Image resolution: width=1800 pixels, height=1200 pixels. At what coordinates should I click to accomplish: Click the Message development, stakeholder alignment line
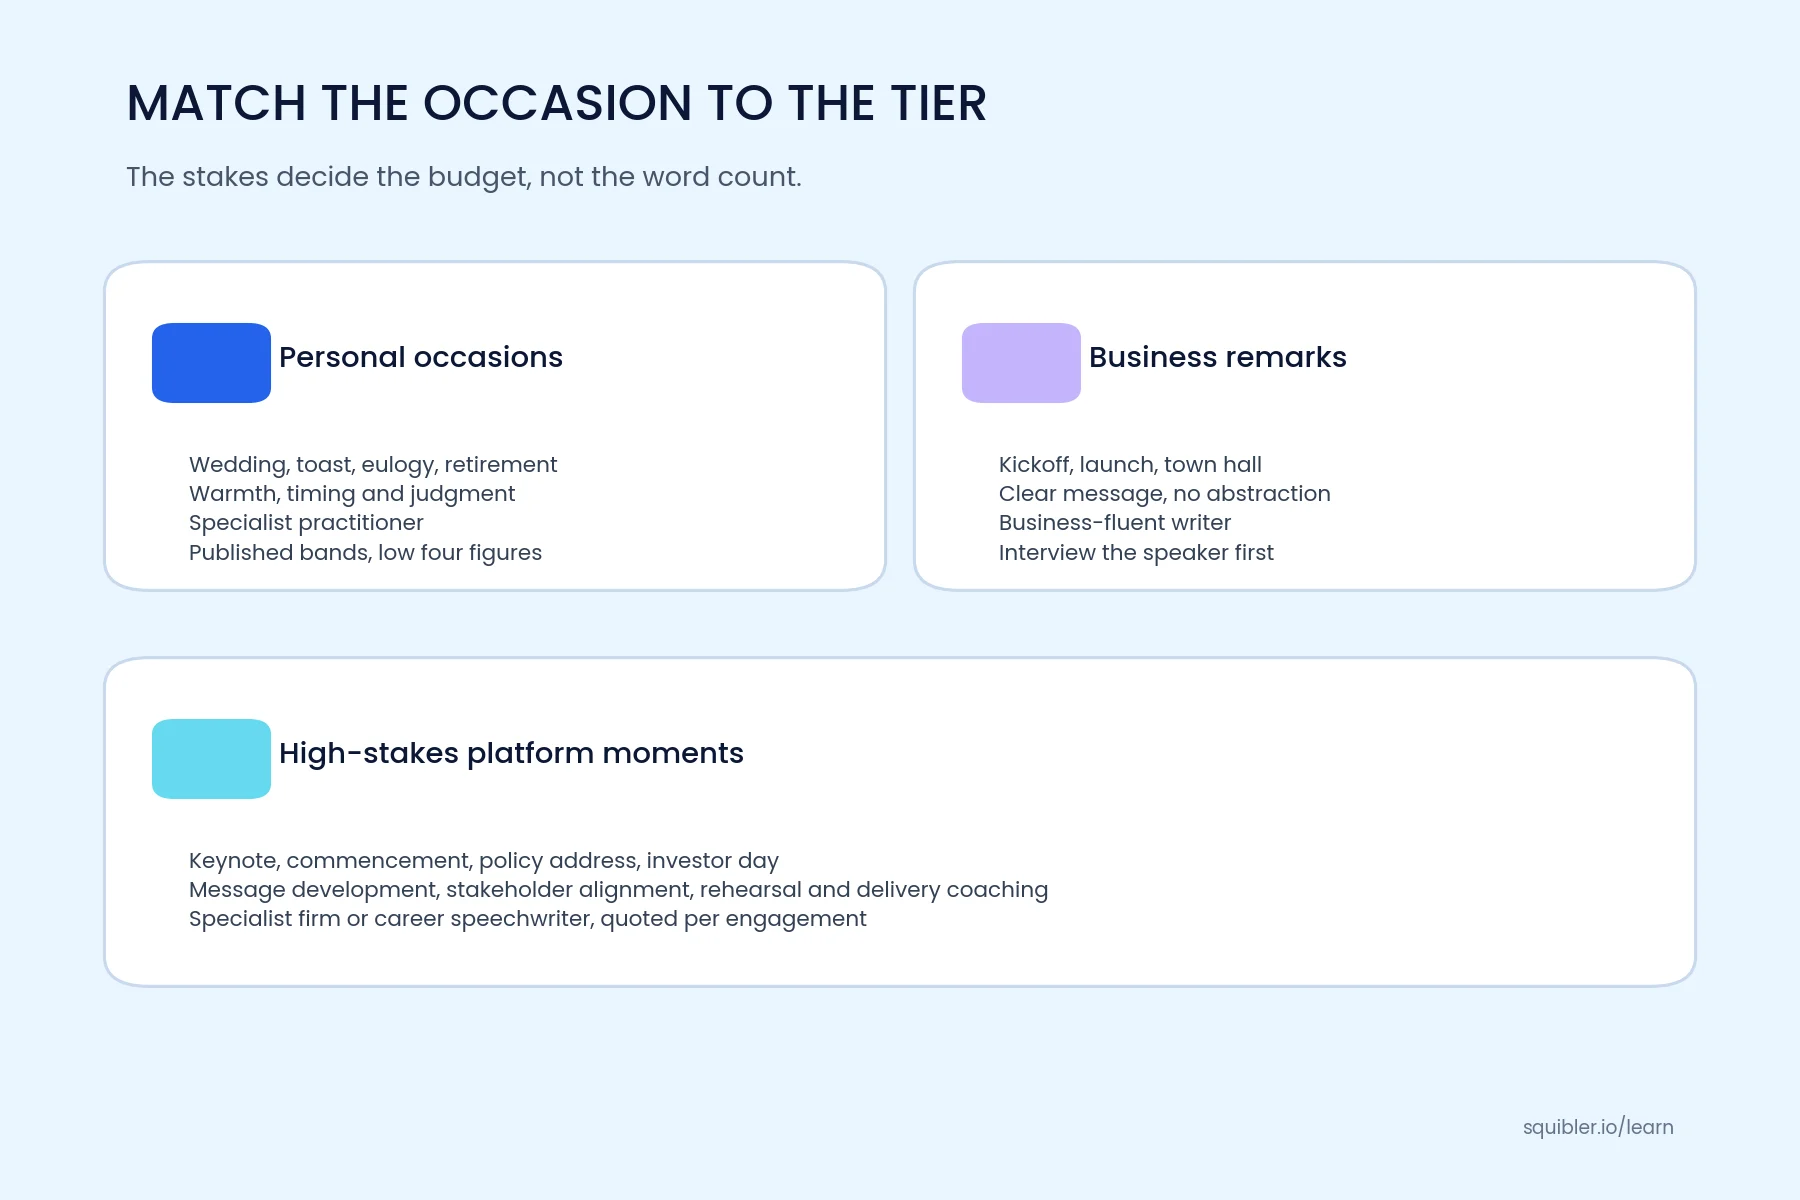pos(618,890)
